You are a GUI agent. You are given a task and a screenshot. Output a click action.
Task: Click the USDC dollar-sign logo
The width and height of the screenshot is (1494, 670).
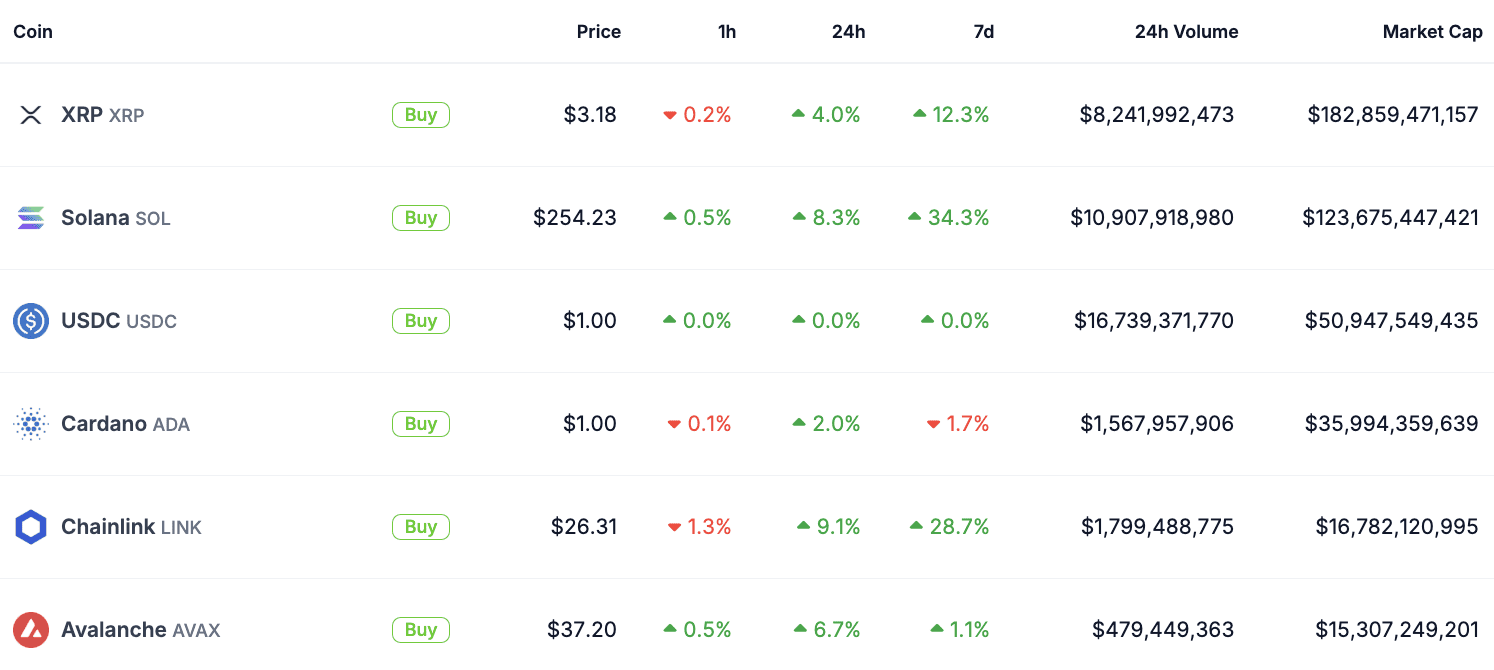[x=31, y=320]
